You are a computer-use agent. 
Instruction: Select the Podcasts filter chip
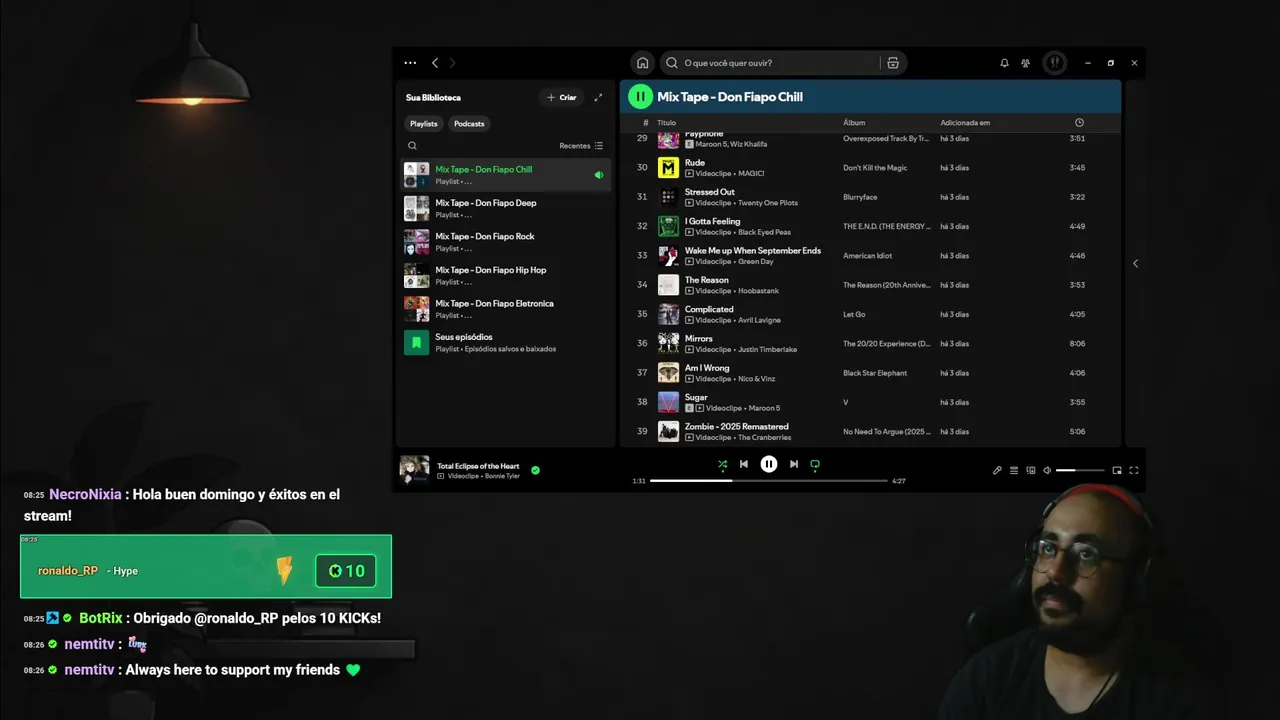(469, 124)
